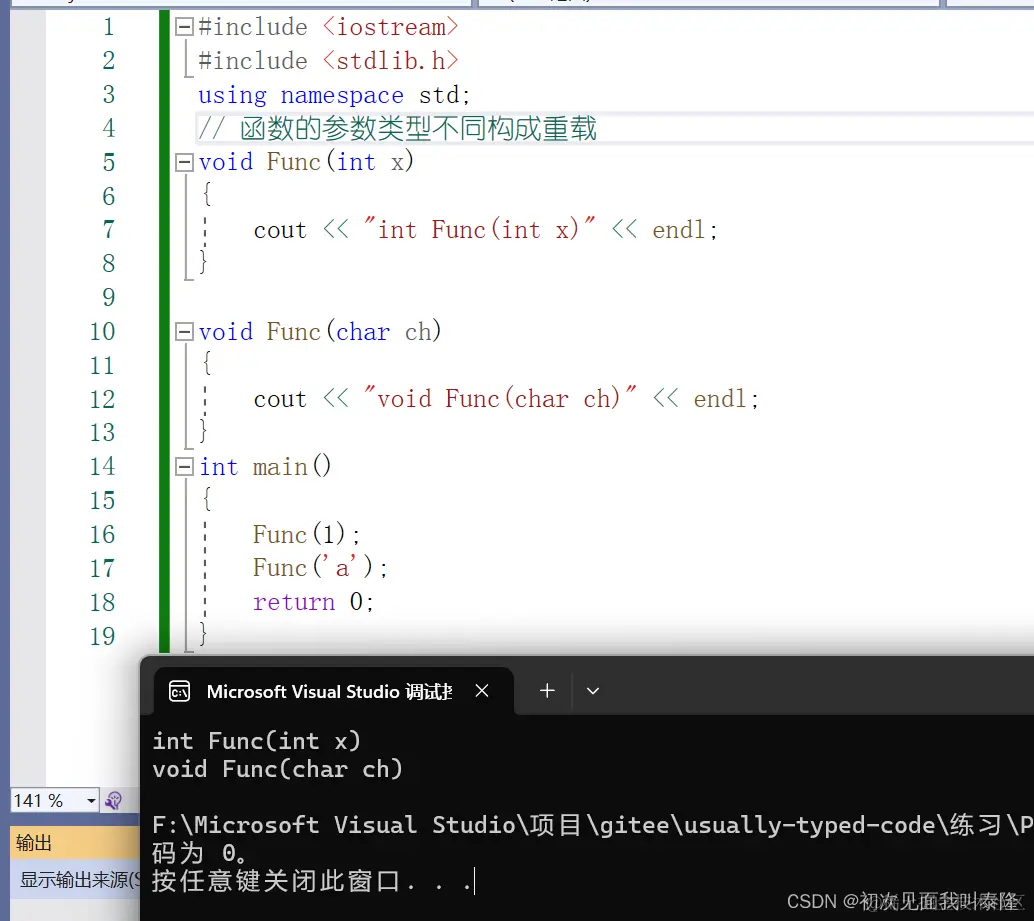Image resolution: width=1034 pixels, height=921 pixels.
Task: Click line number 9 in the gutter
Action: pyautogui.click(x=109, y=297)
